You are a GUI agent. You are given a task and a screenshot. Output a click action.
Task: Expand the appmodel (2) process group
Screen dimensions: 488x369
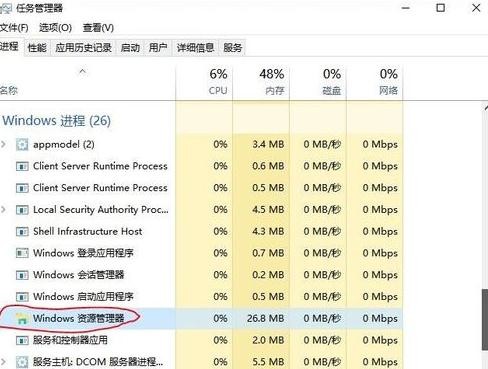click(4, 144)
